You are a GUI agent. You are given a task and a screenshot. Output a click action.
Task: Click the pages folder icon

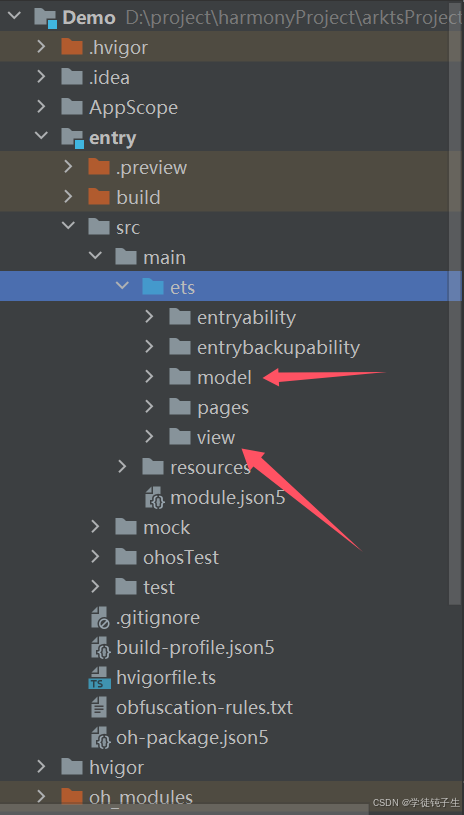180,407
